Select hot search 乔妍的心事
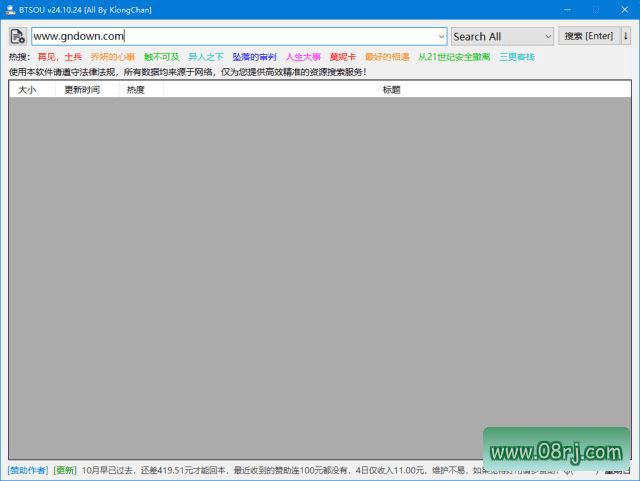 (113, 57)
